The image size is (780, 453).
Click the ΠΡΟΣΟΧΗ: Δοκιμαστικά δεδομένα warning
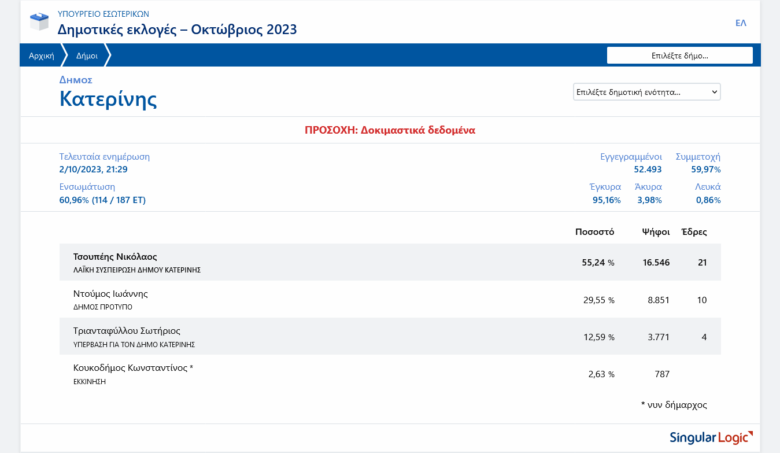point(390,130)
